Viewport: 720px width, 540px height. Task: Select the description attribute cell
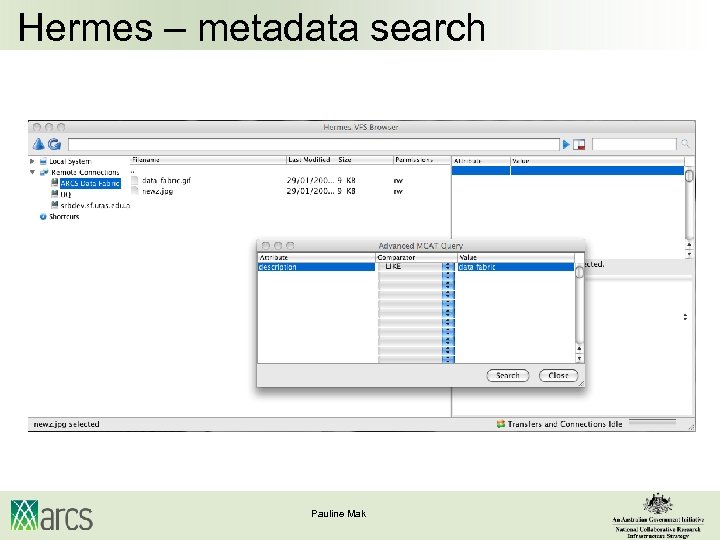(x=316, y=267)
